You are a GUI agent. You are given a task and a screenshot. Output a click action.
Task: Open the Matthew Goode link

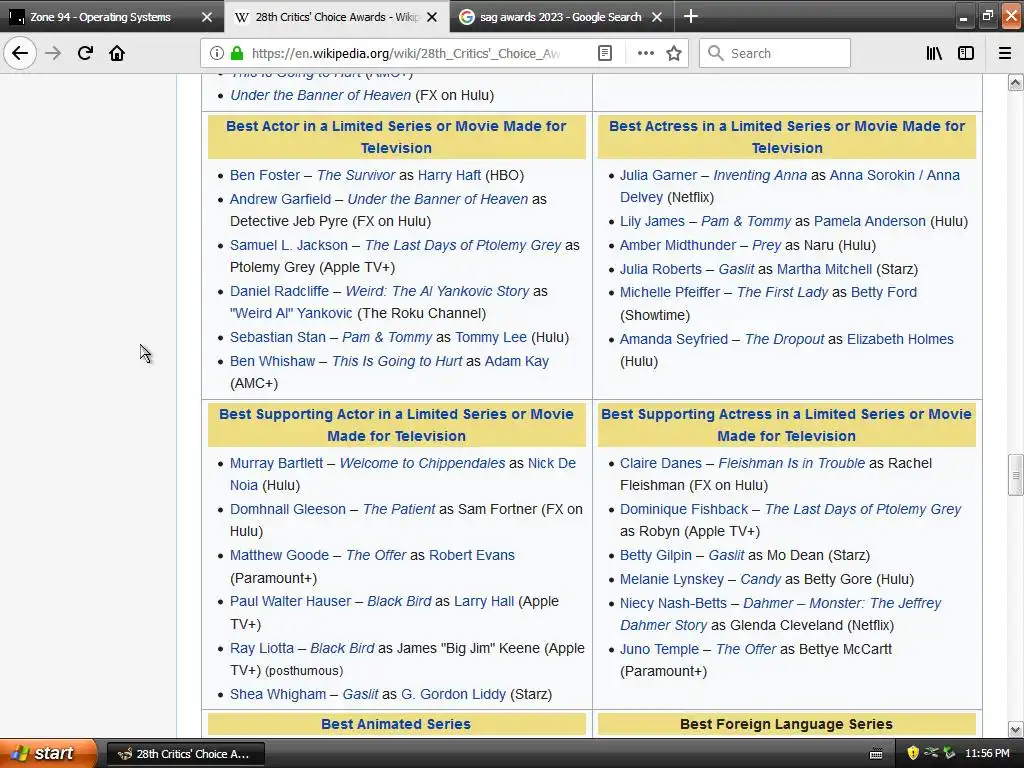[279, 555]
